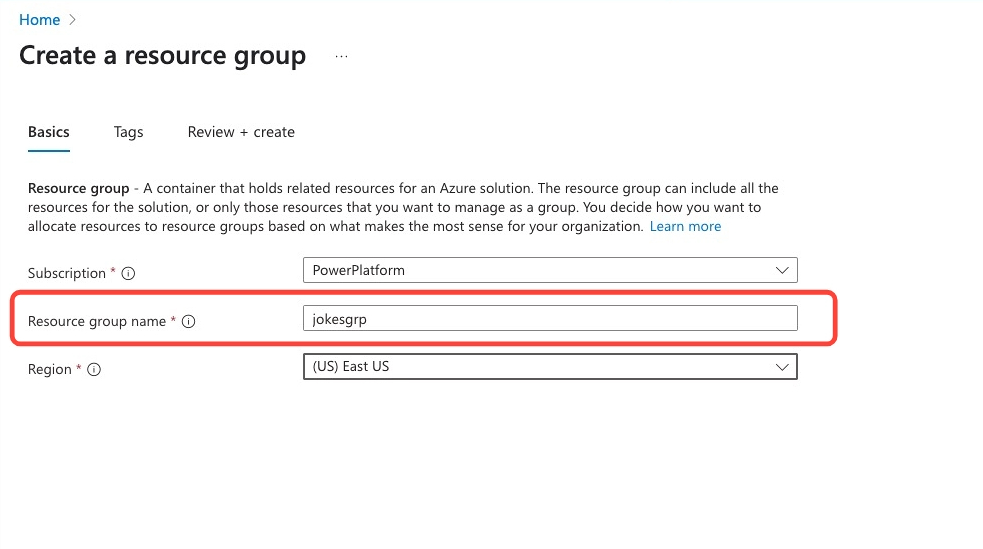Viewport: 983px width, 549px height.
Task: Open the ellipsis more options menu
Action: 341,56
